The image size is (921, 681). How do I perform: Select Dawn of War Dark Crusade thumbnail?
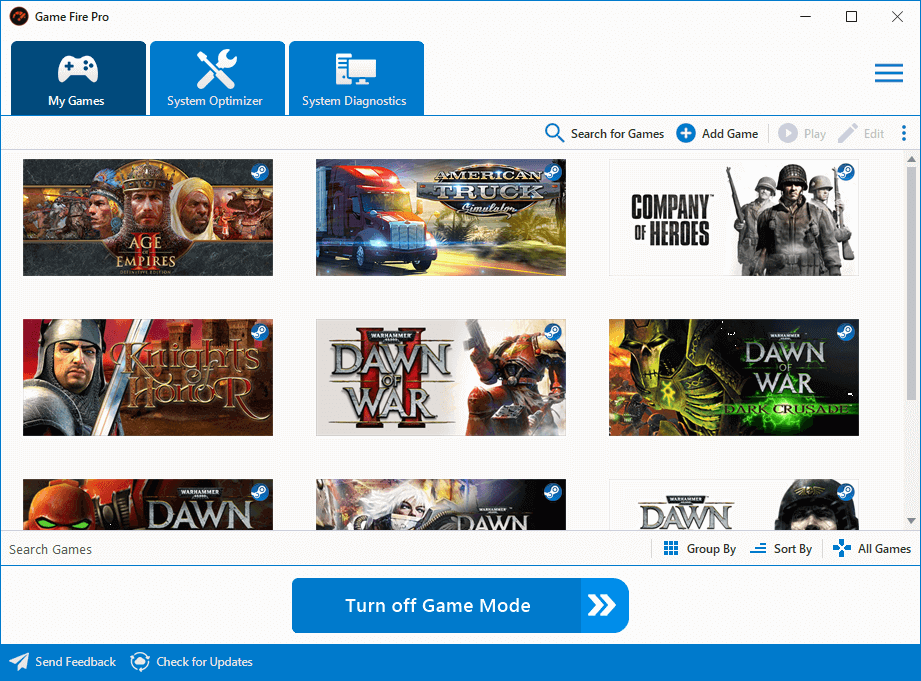coord(734,377)
